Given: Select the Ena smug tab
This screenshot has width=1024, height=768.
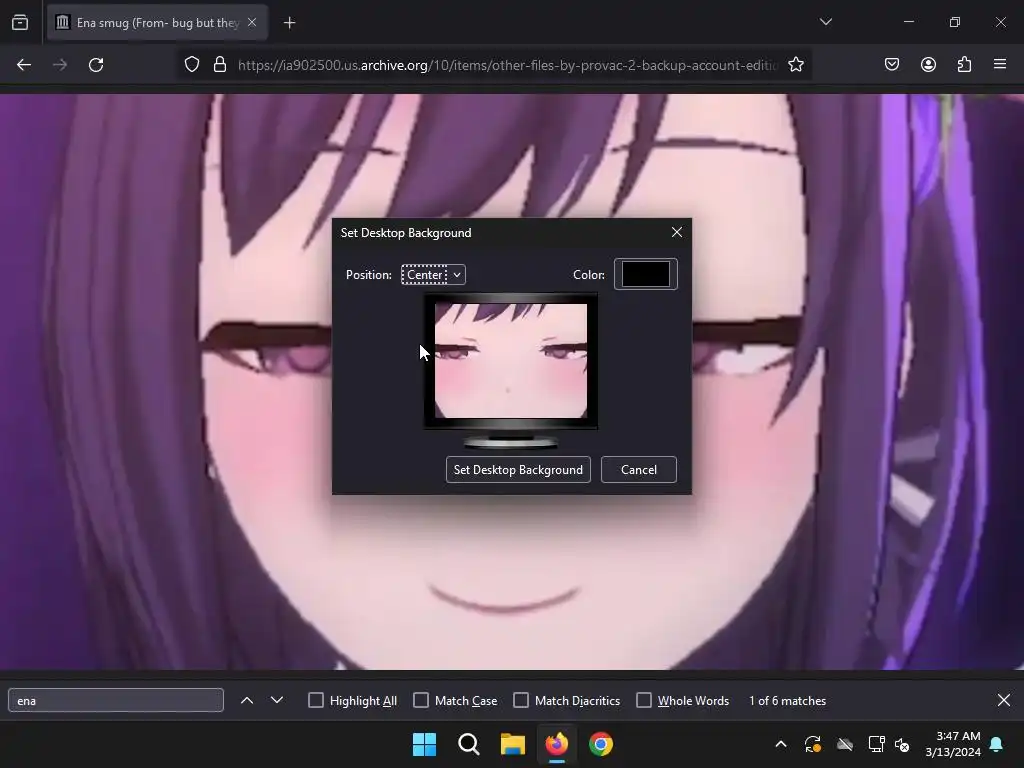Looking at the screenshot, I should click(157, 23).
